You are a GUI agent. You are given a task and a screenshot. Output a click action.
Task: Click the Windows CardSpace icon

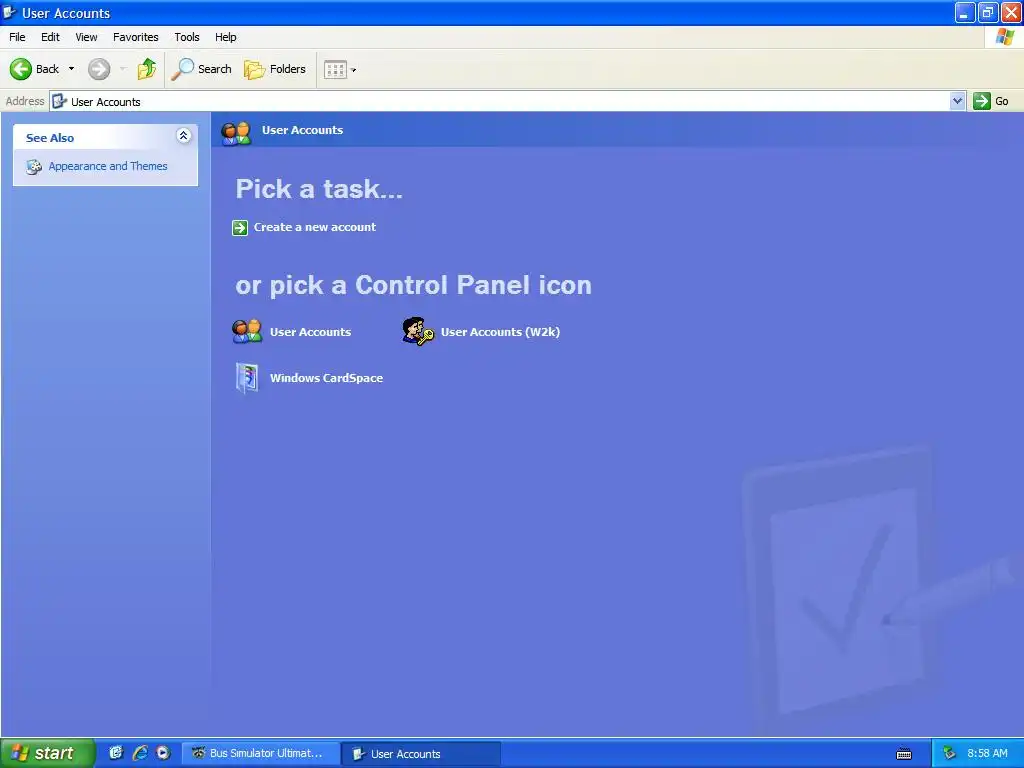coord(247,378)
